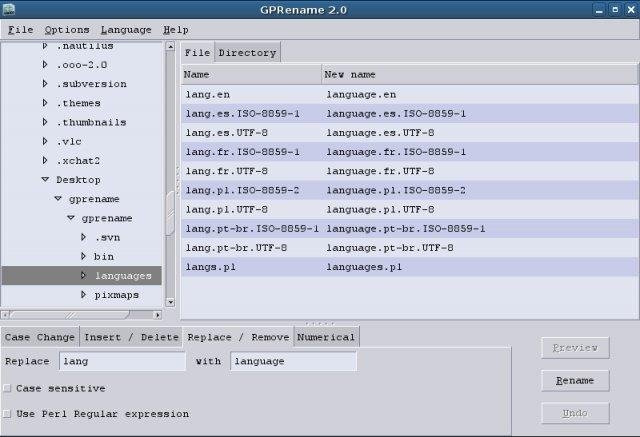Click the Name column header
This screenshot has height=437, width=640.
tap(251, 74)
